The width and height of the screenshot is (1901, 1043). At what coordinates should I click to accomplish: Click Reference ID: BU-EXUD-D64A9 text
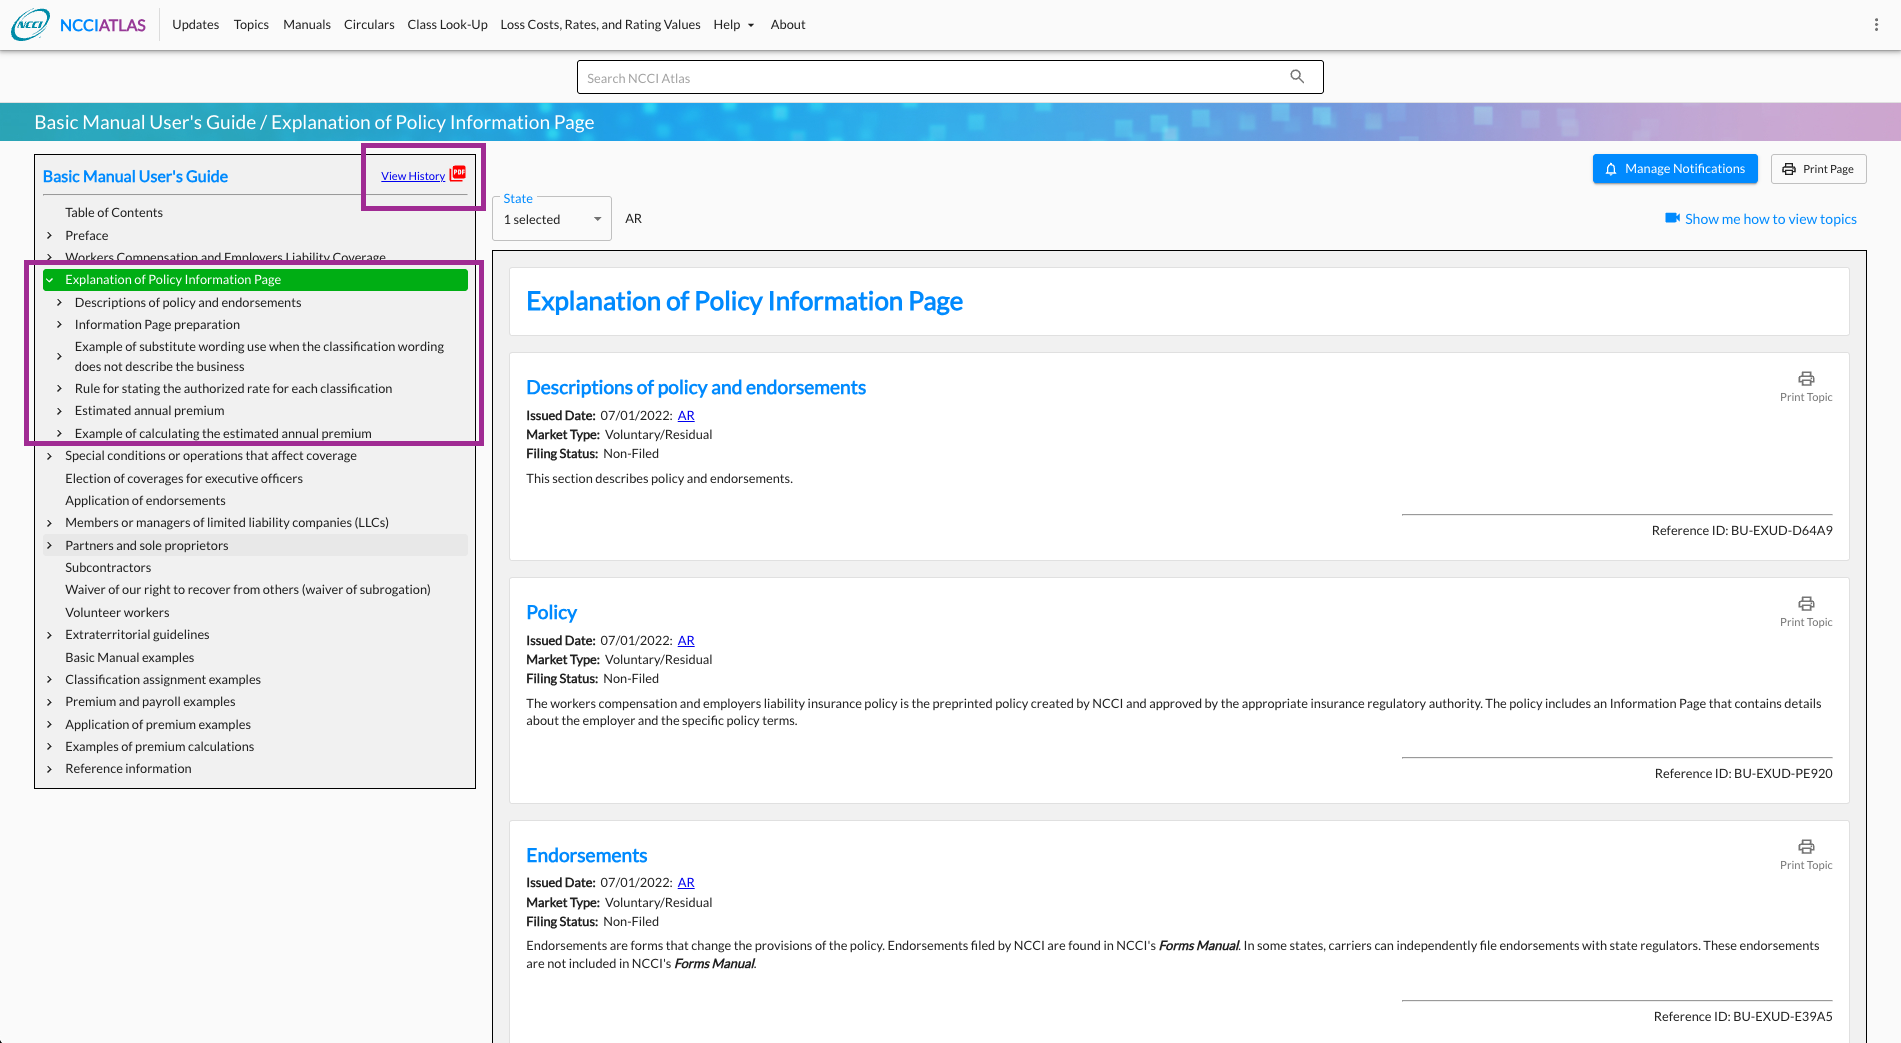point(1742,530)
